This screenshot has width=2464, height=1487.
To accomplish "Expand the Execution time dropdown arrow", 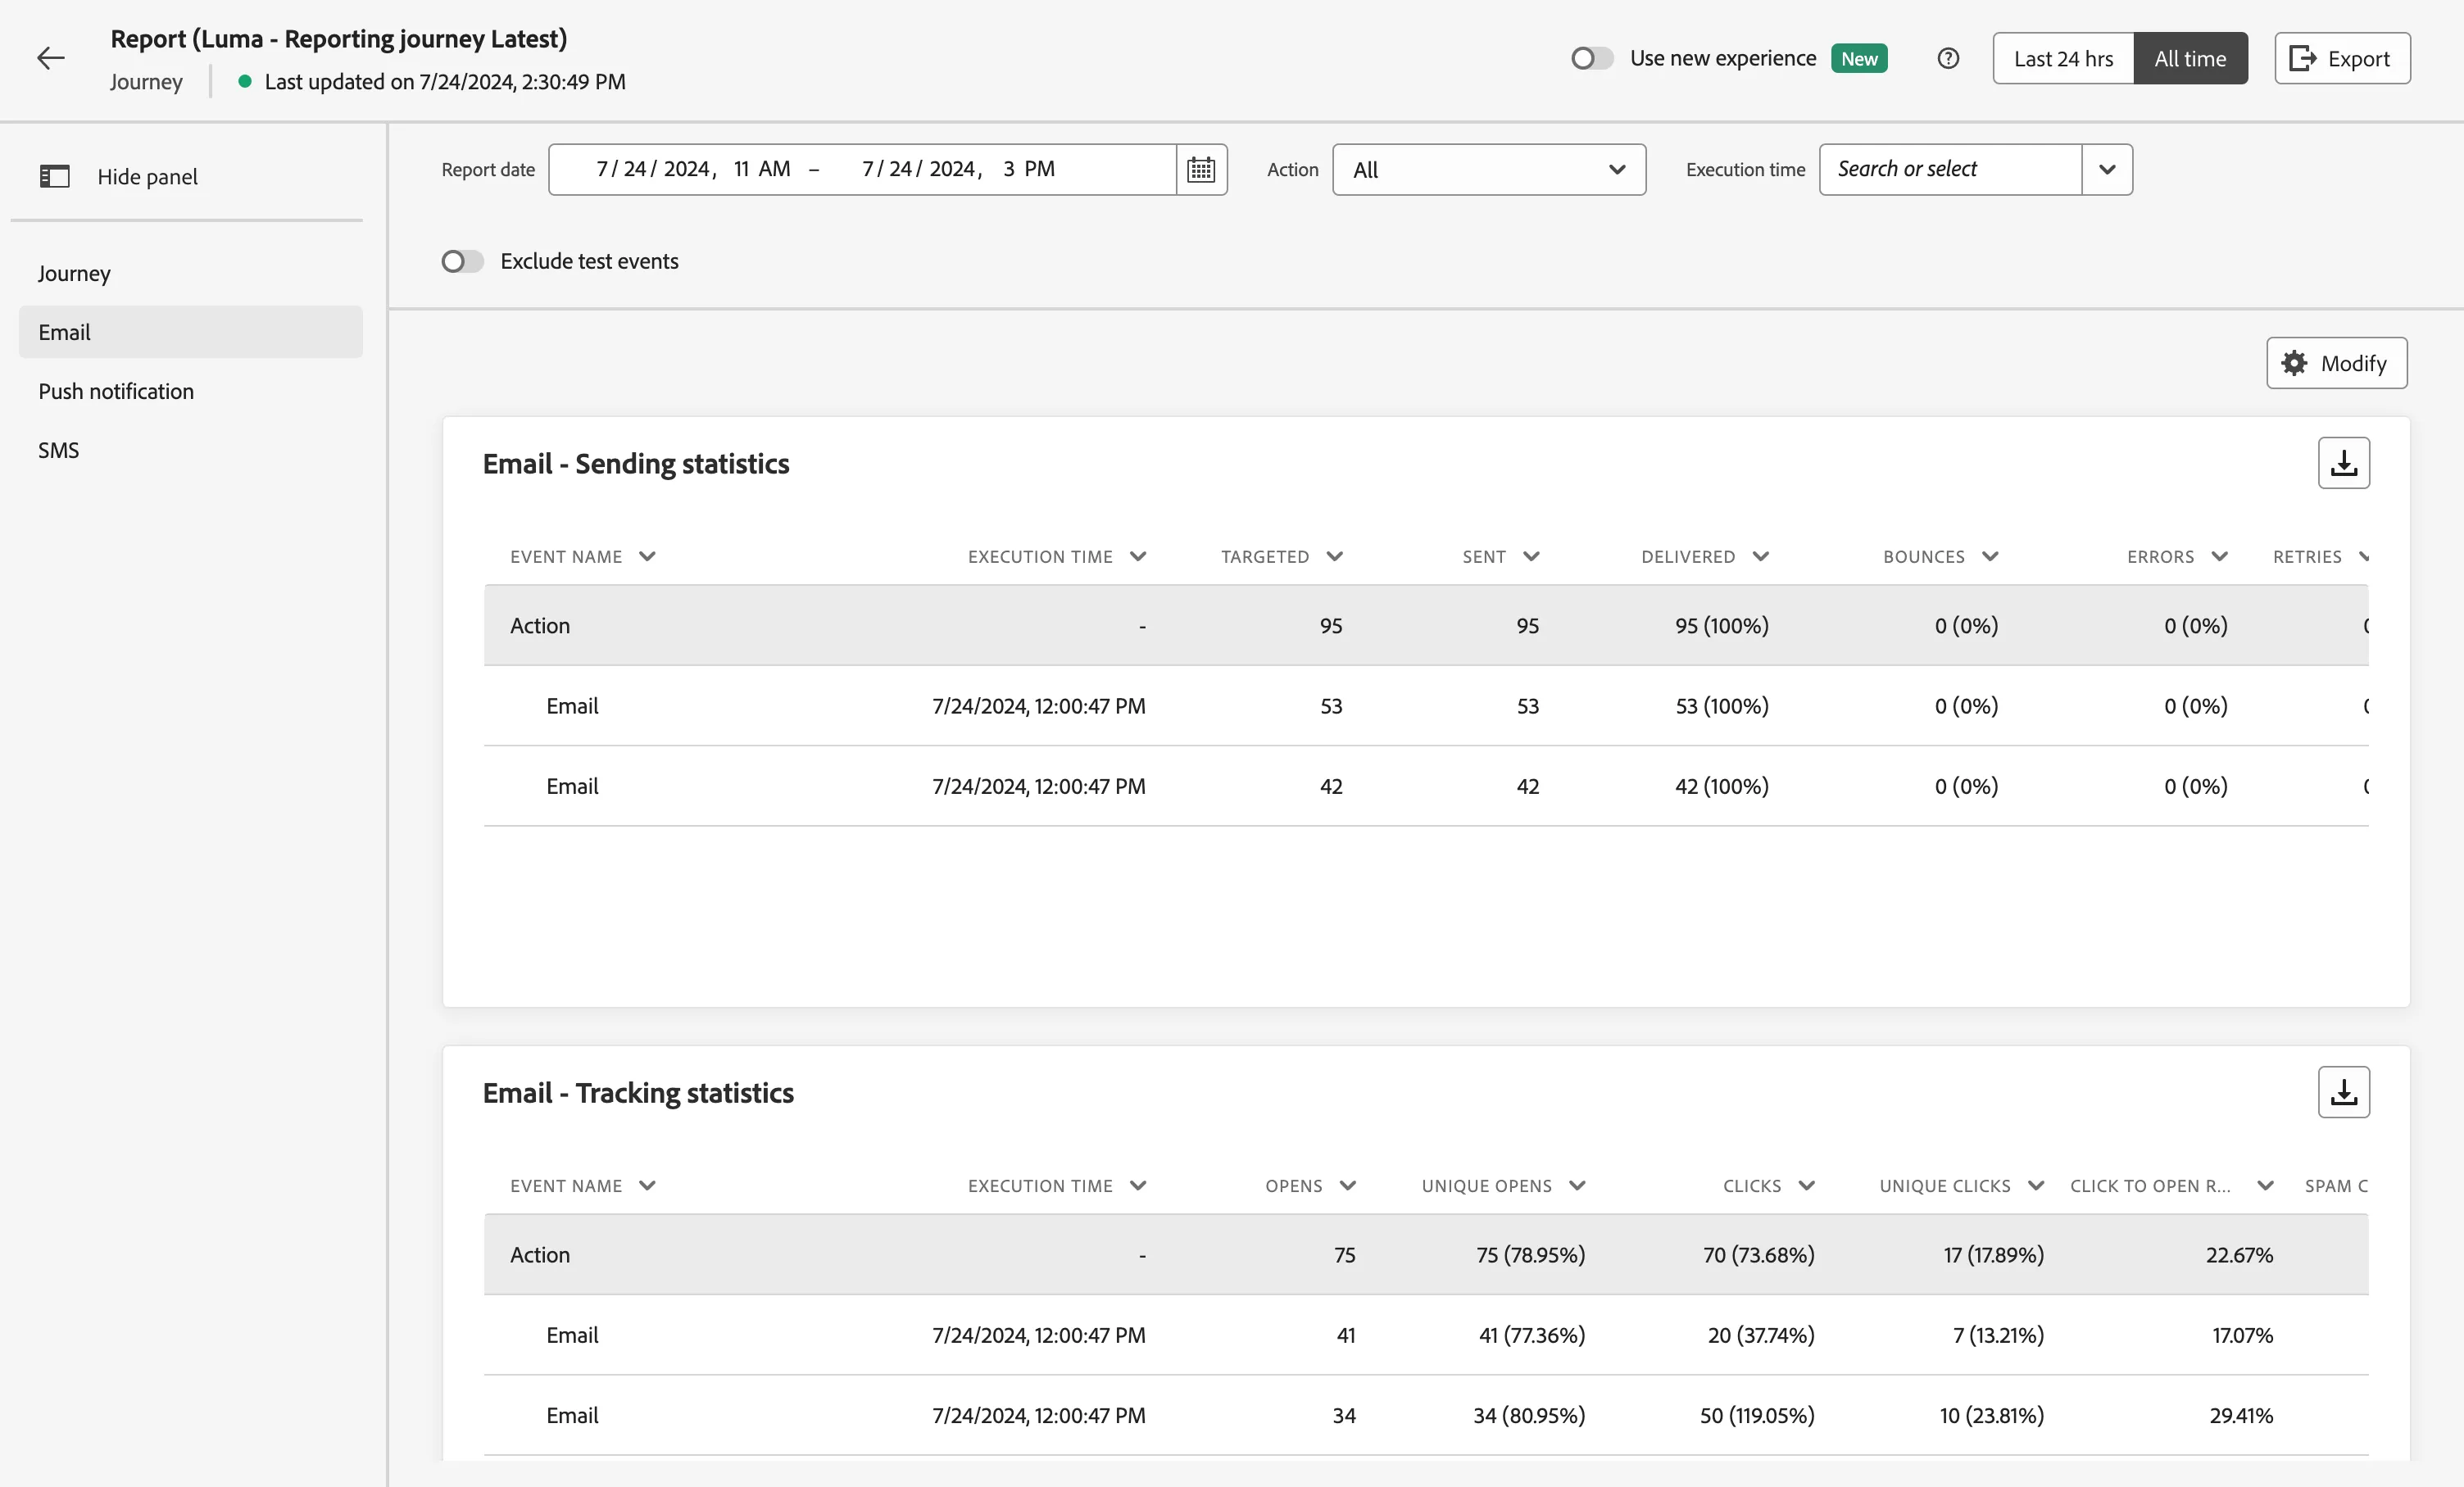I will click(2107, 169).
